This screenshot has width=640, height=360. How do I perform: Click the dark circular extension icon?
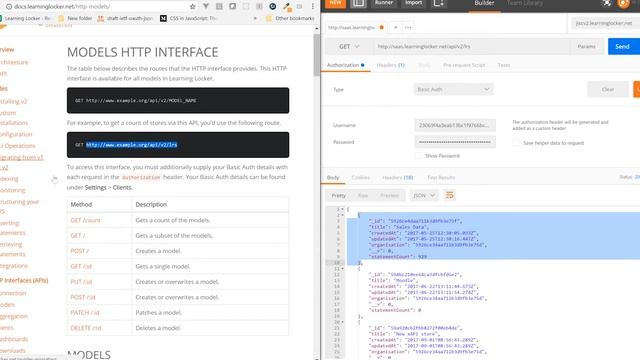pyautogui.click(x=273, y=6)
